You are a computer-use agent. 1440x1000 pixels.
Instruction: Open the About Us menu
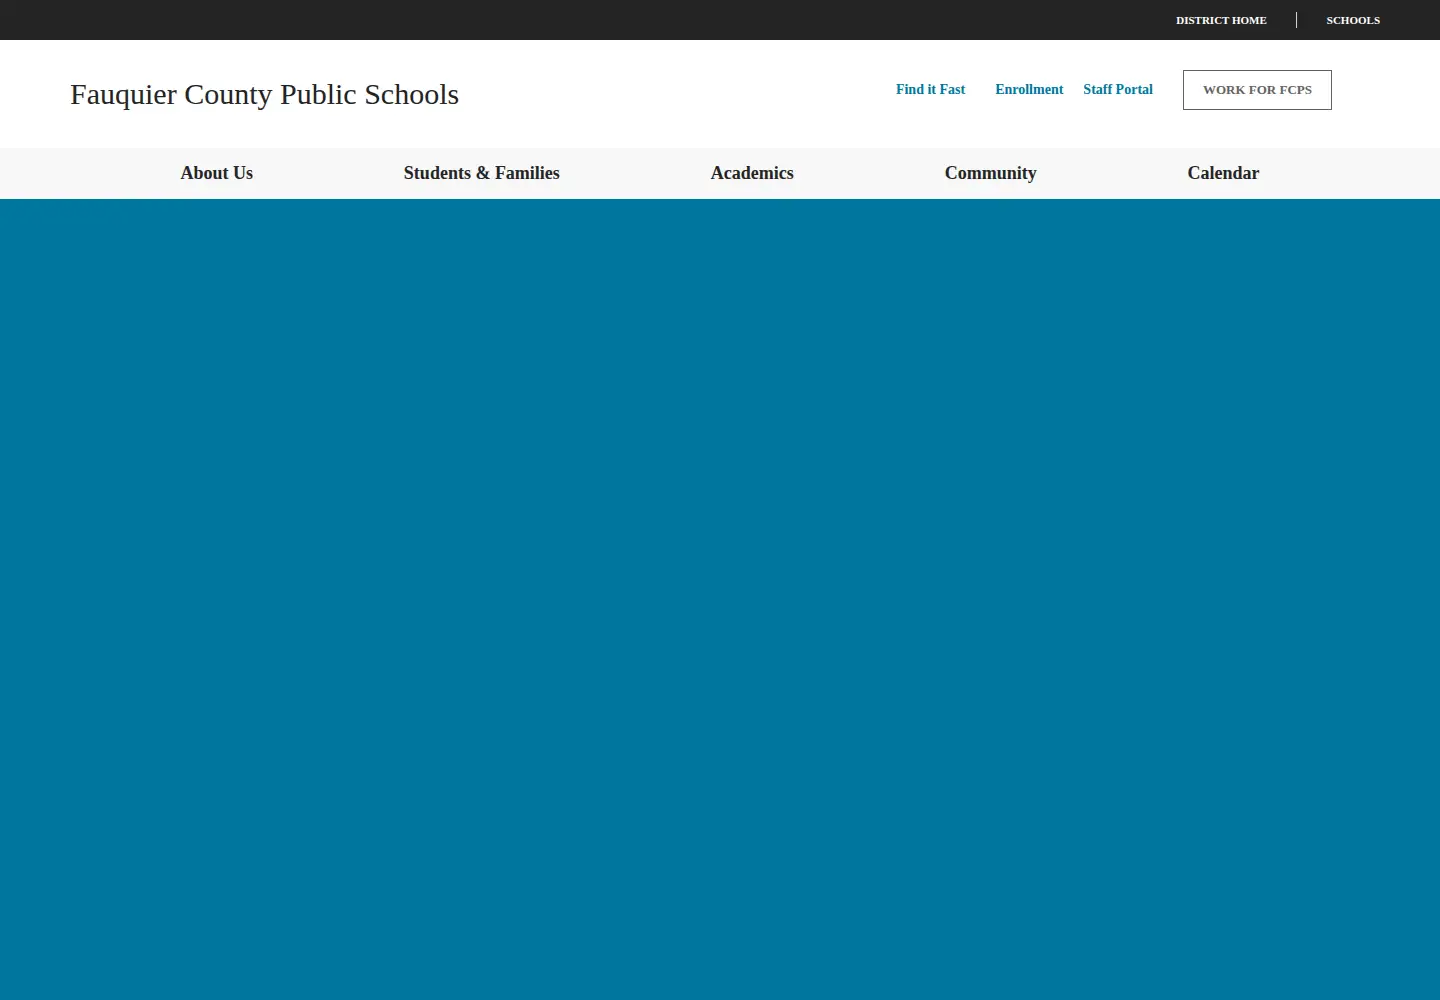click(217, 173)
